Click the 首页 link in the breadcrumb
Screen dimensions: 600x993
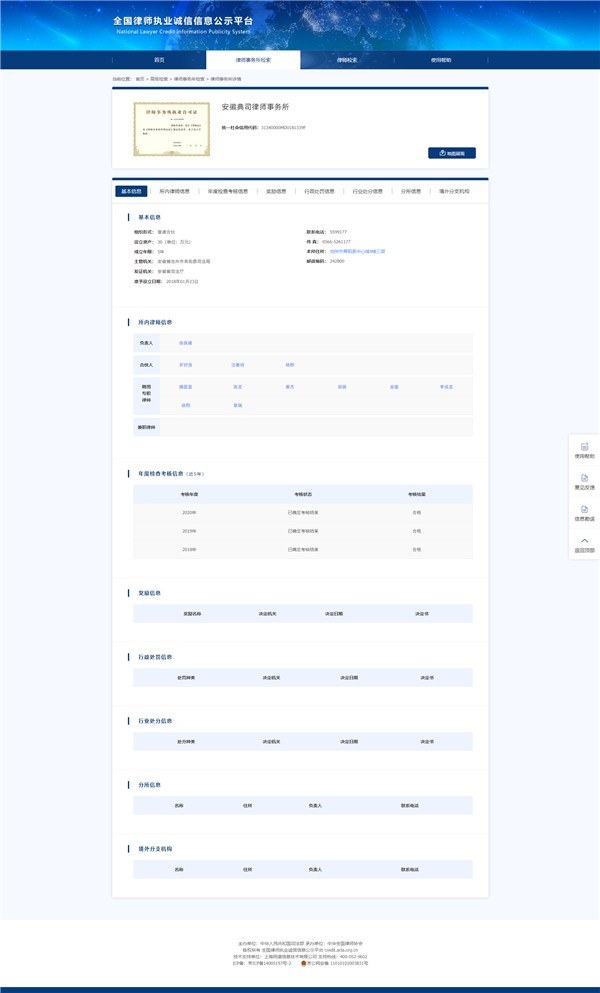tap(140, 78)
